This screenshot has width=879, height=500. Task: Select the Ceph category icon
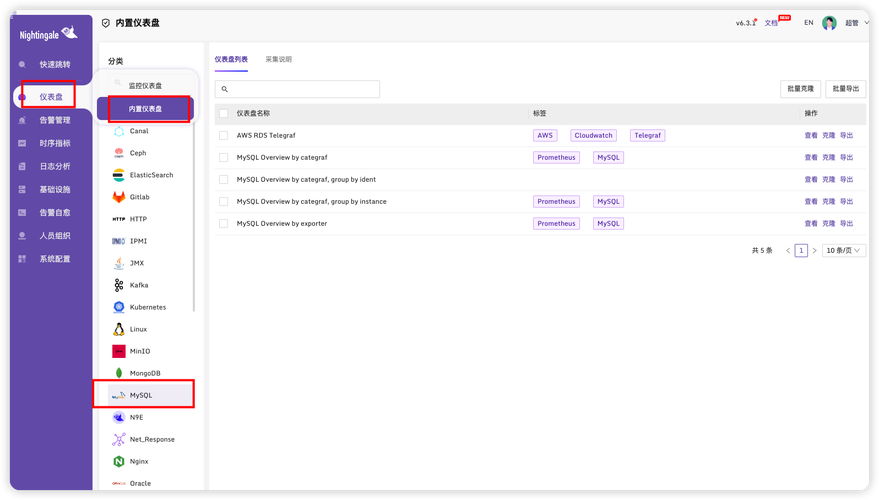point(119,153)
